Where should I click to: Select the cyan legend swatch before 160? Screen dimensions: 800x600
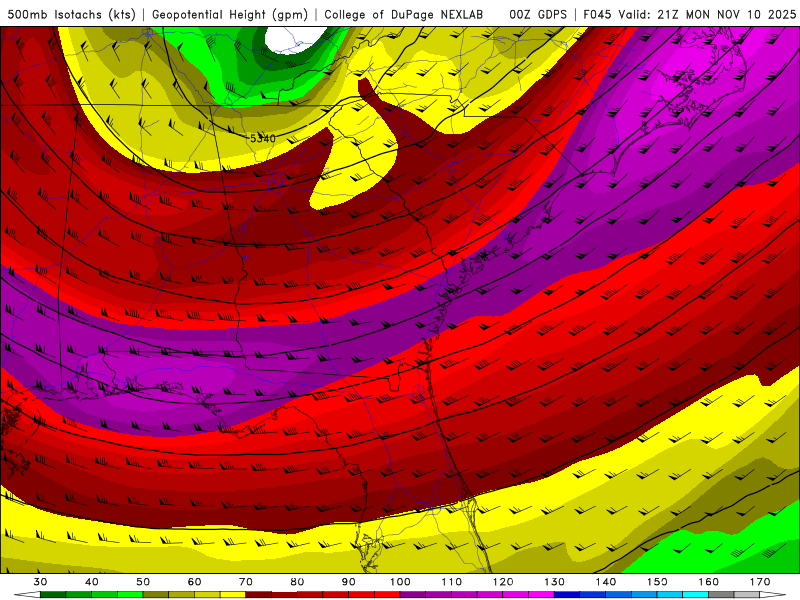(696, 595)
